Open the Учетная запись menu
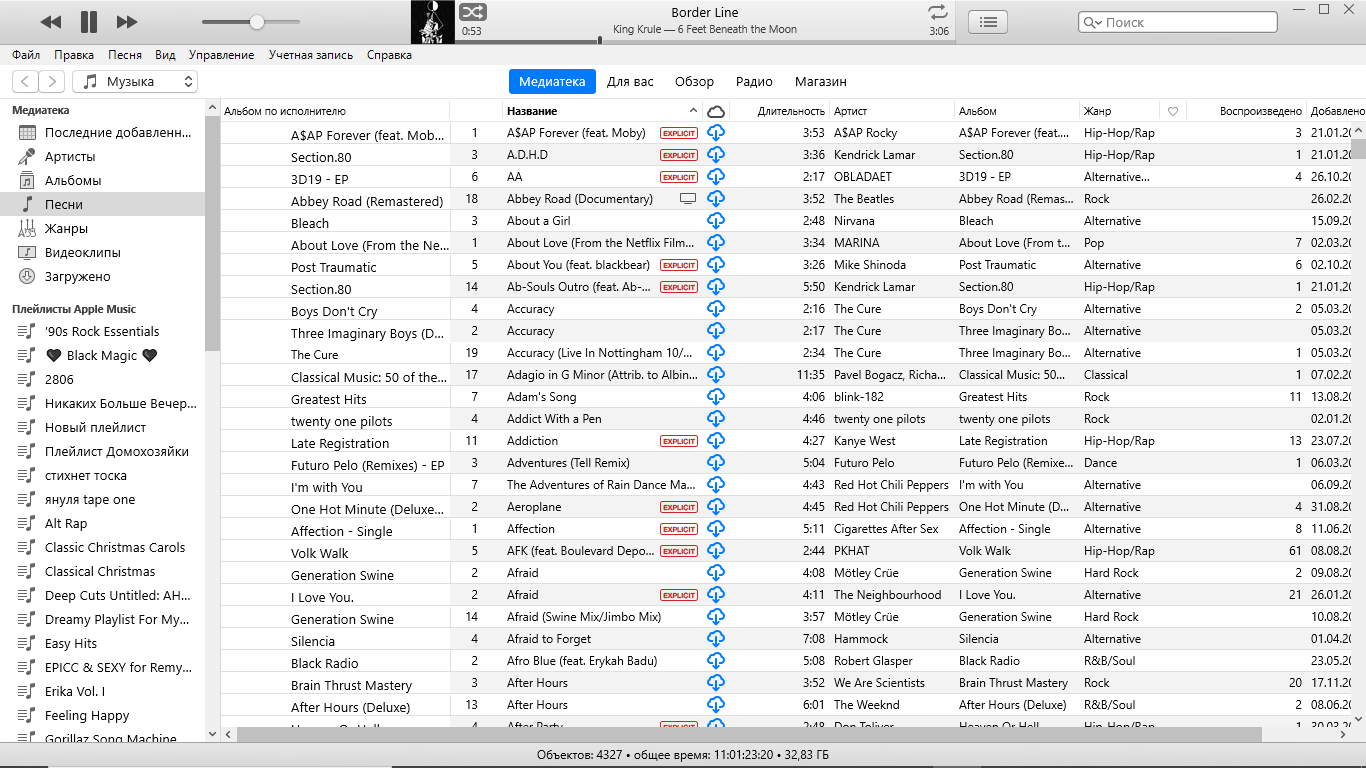 pos(310,55)
